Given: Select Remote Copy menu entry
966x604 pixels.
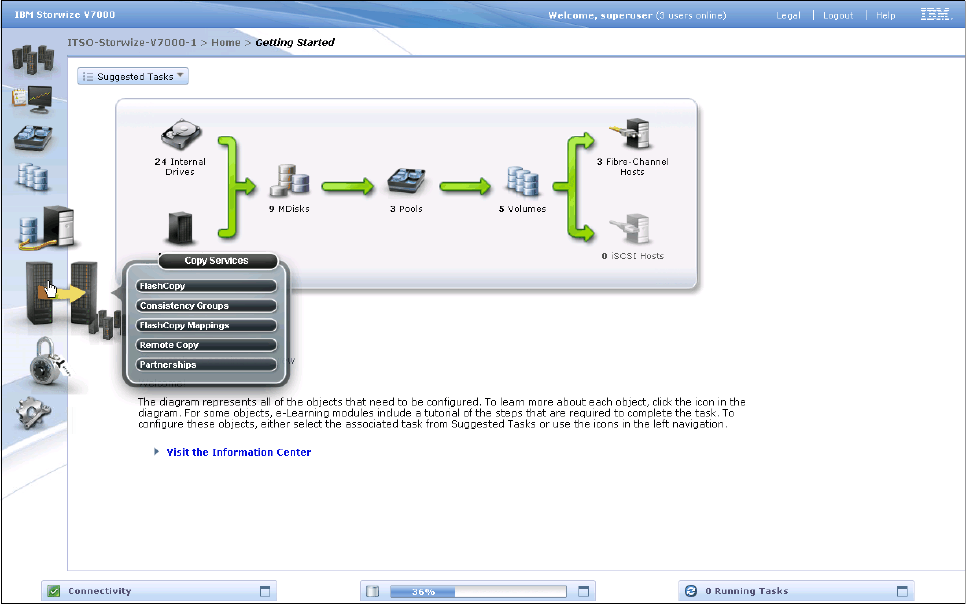Looking at the screenshot, I should click(x=206, y=345).
